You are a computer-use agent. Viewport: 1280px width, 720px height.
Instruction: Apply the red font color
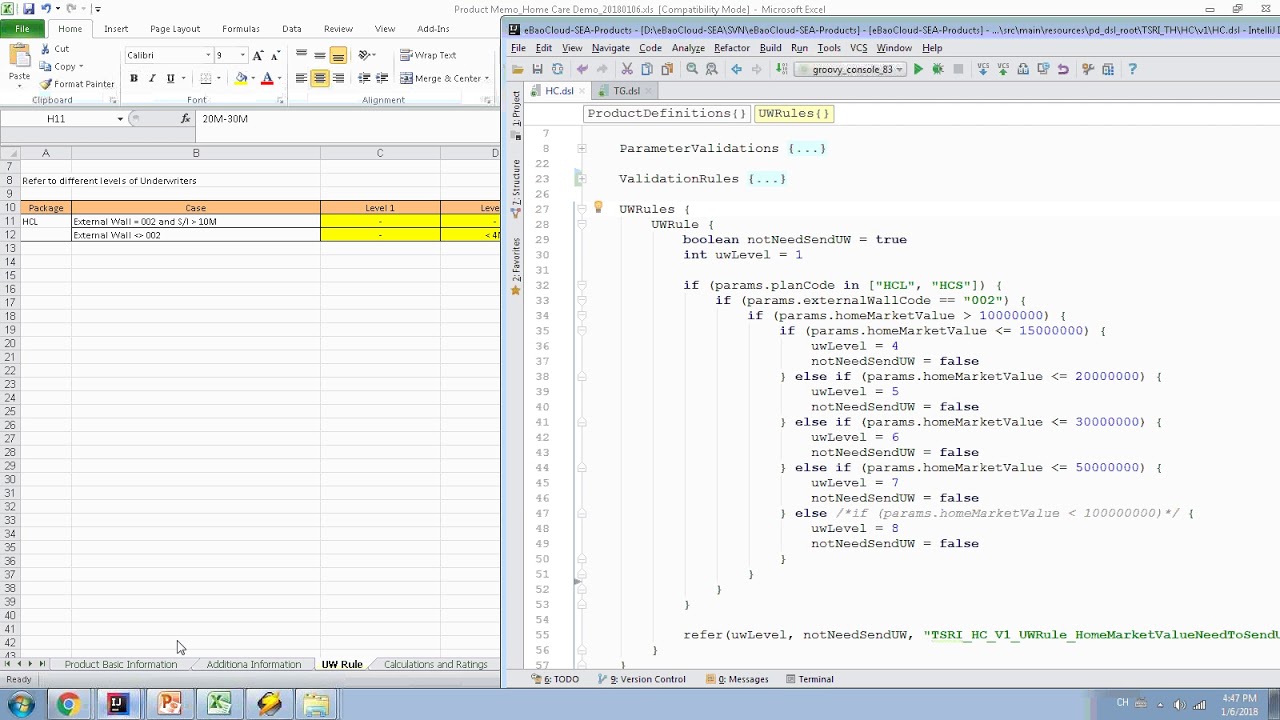[267, 79]
